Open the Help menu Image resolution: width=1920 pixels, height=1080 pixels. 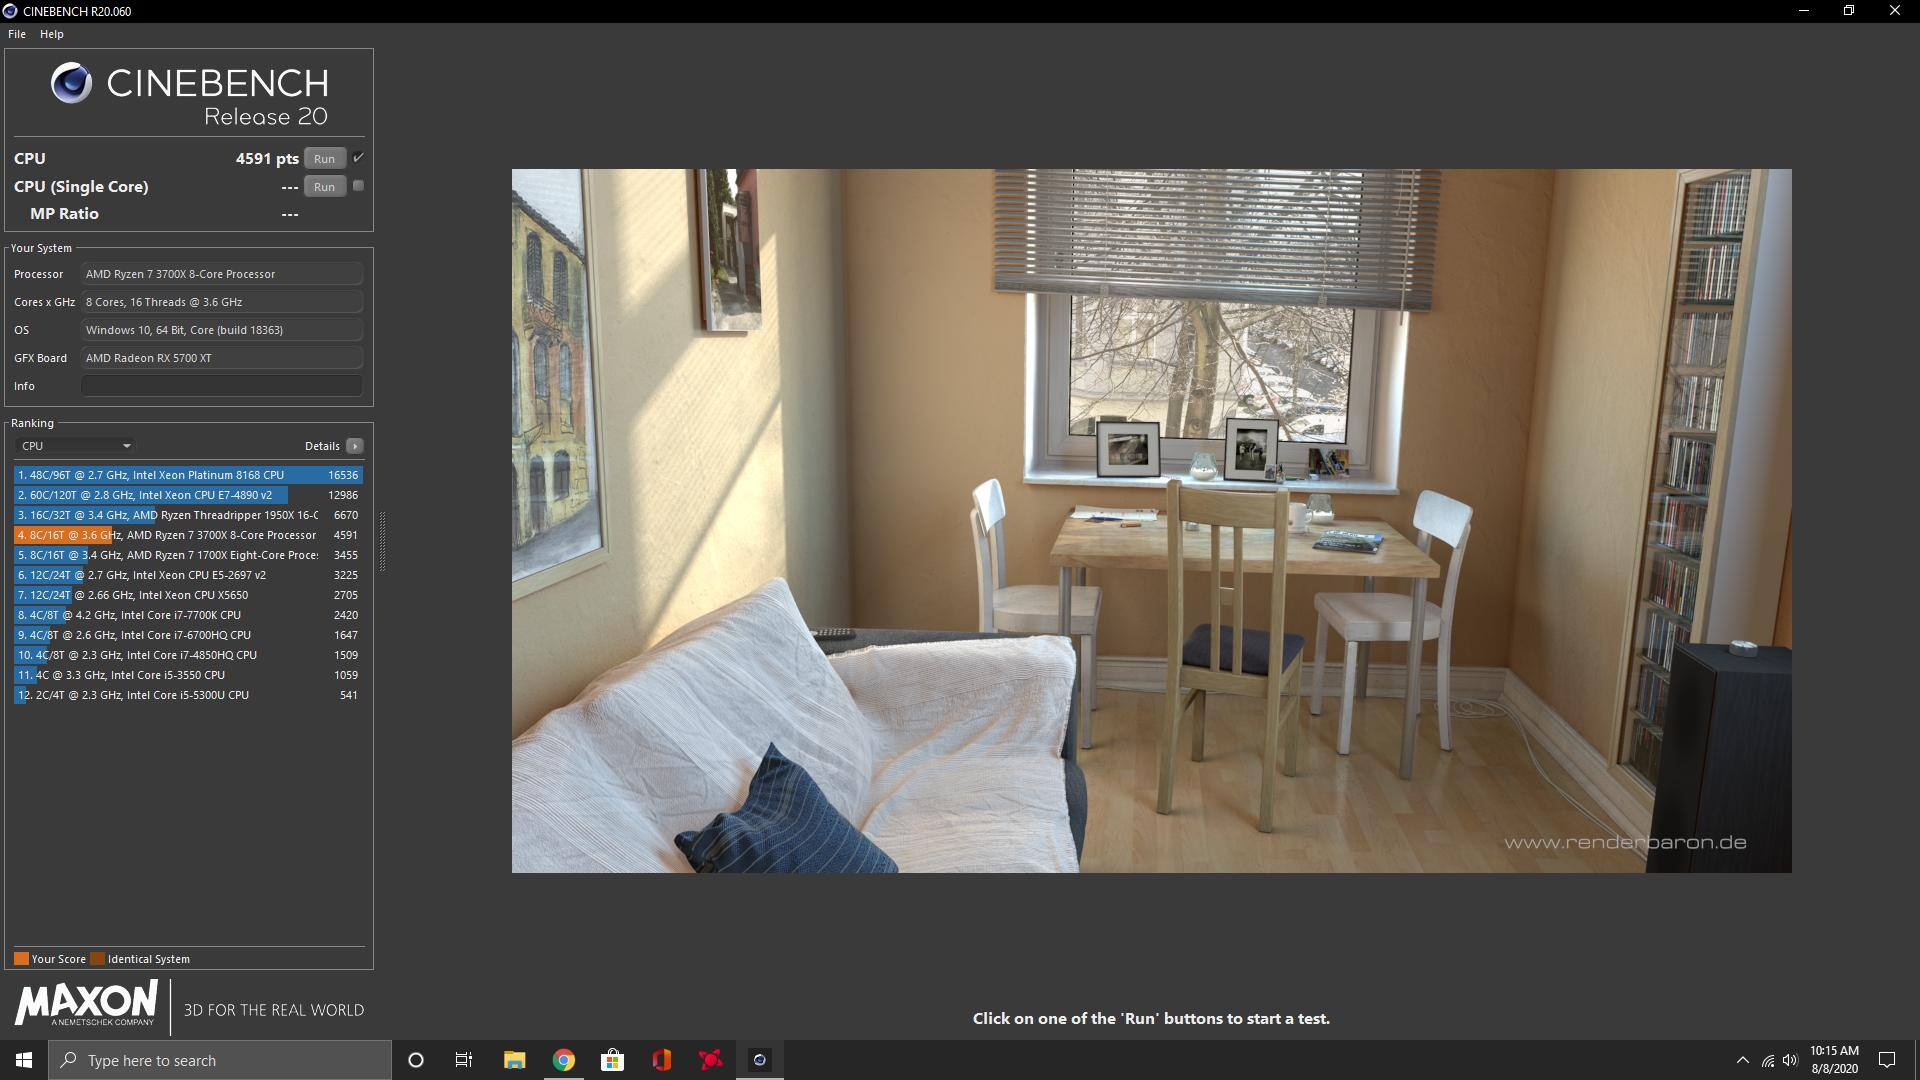coord(52,34)
